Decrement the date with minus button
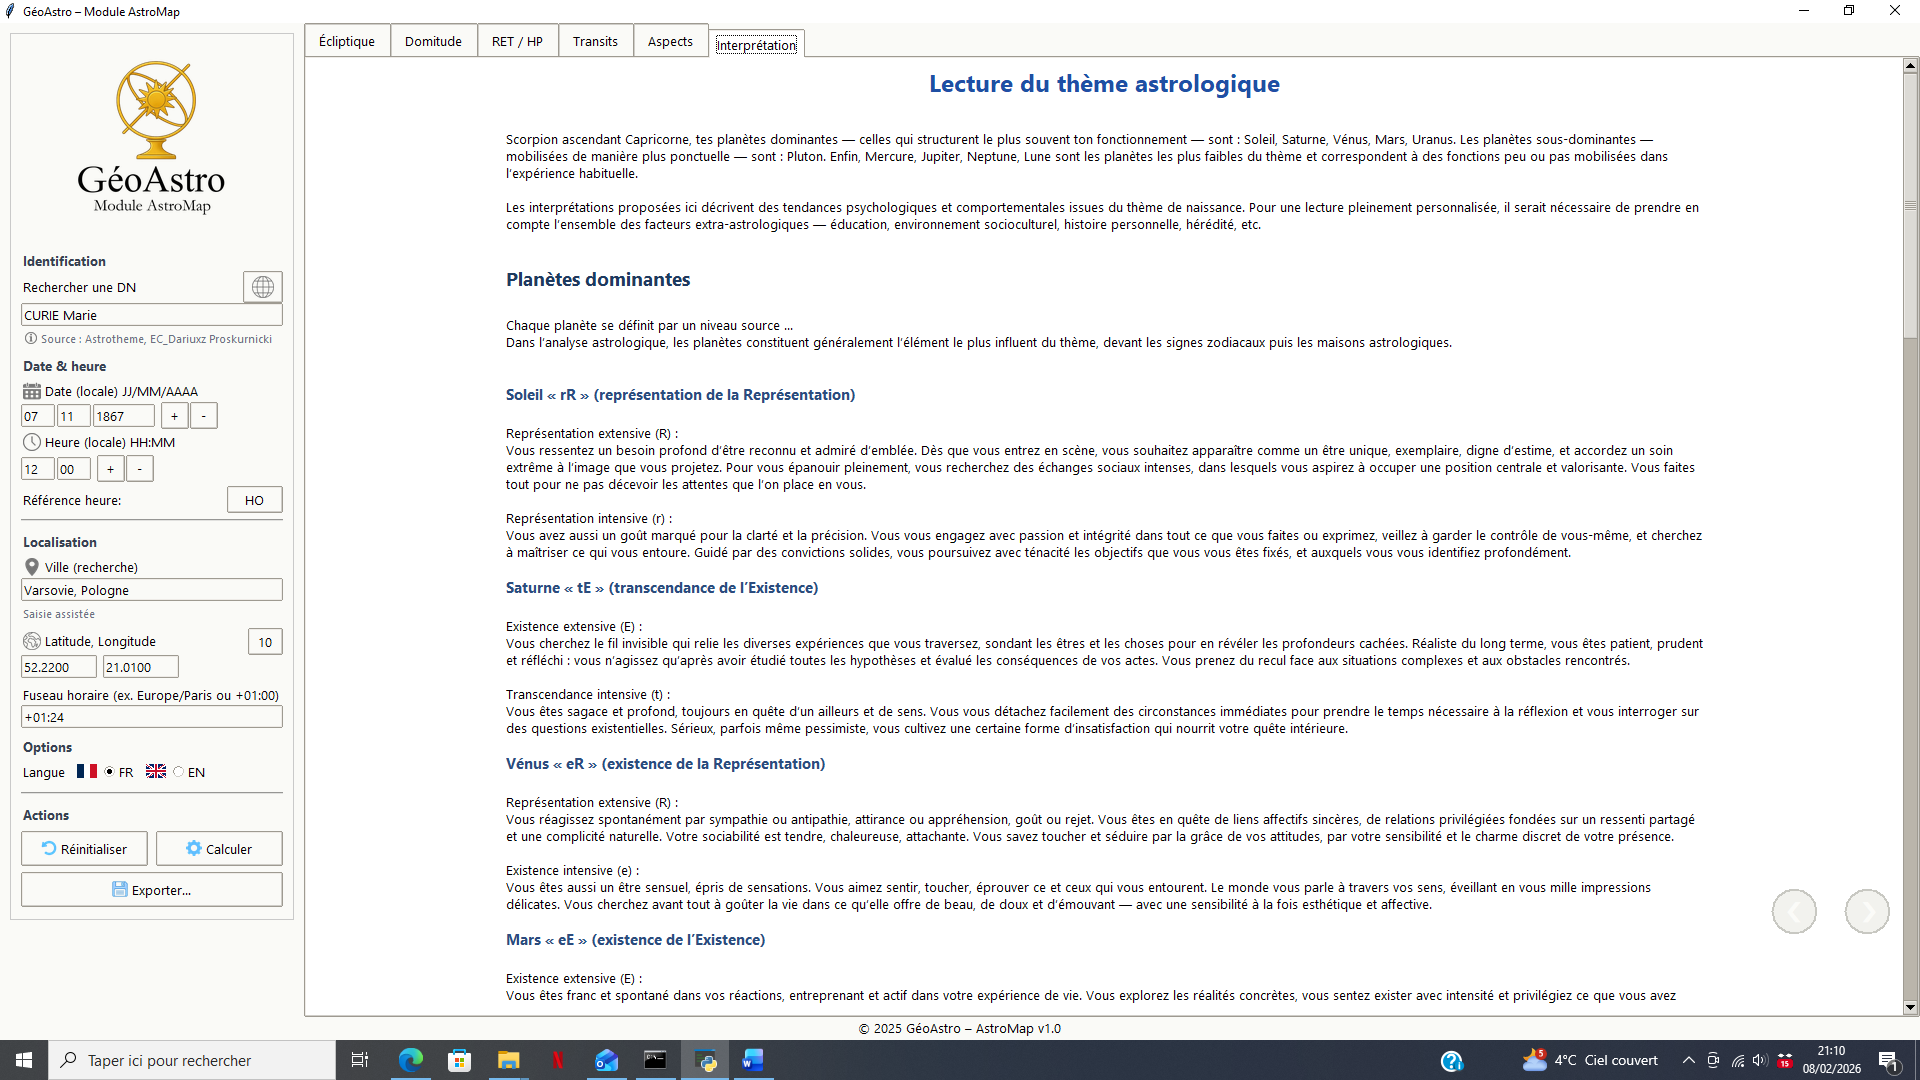 pyautogui.click(x=203, y=416)
